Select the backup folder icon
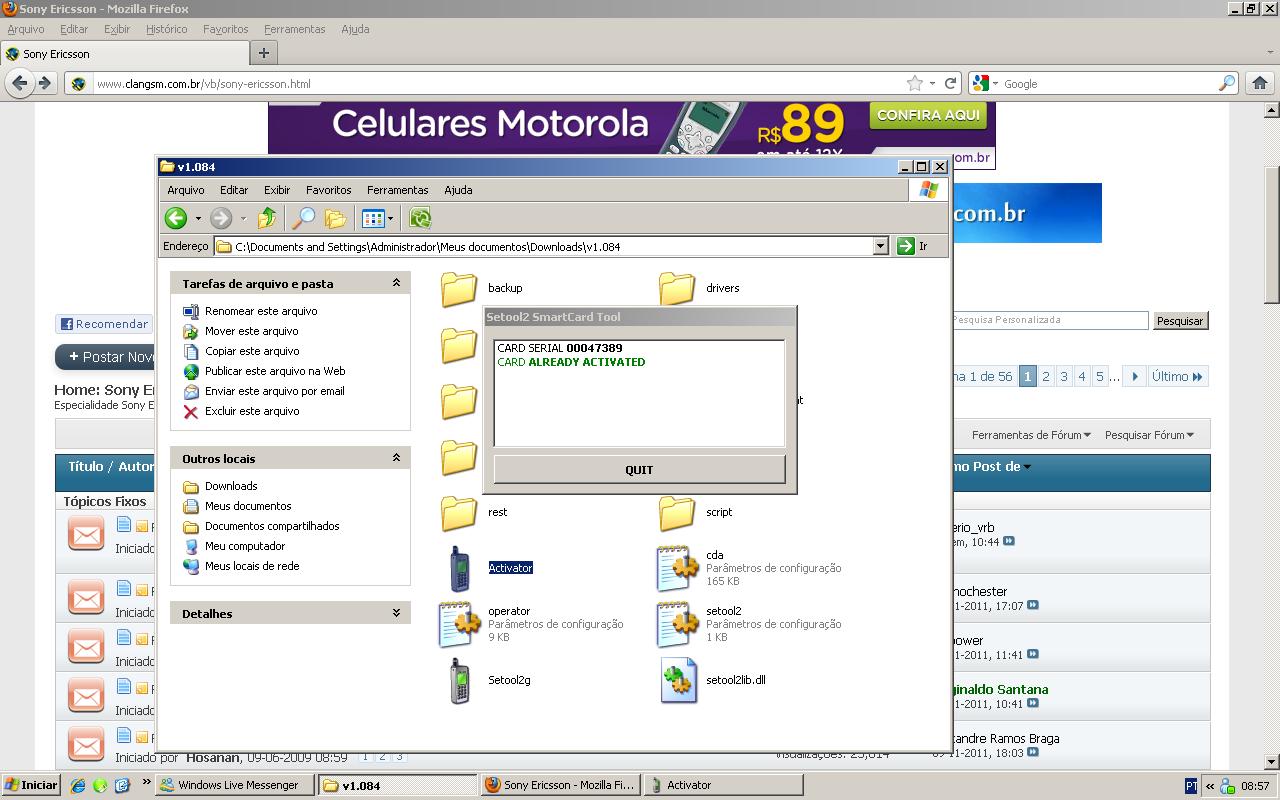 point(459,288)
